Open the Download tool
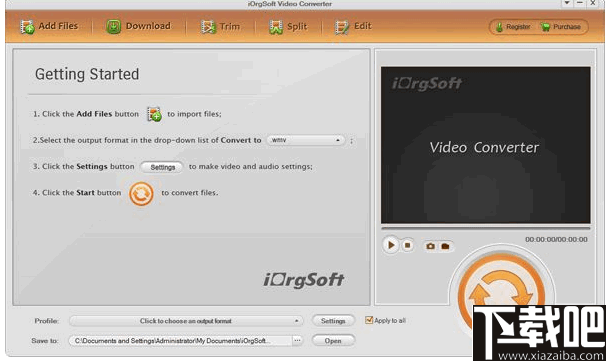The height and width of the screenshot is (361, 608). point(138,26)
